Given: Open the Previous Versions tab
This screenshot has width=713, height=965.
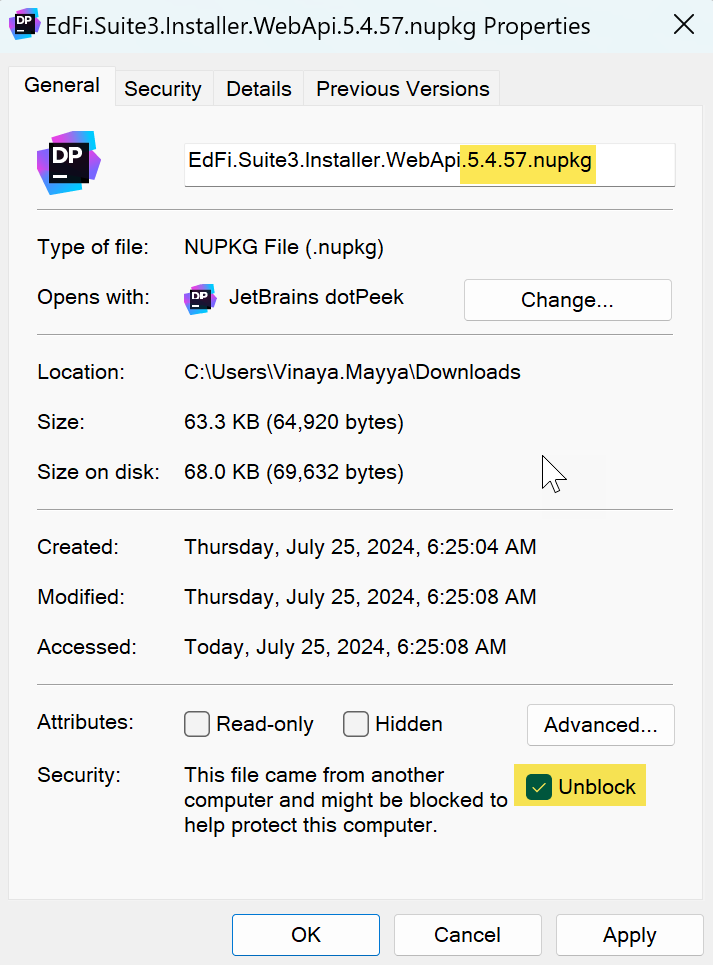Looking at the screenshot, I should (x=402, y=89).
